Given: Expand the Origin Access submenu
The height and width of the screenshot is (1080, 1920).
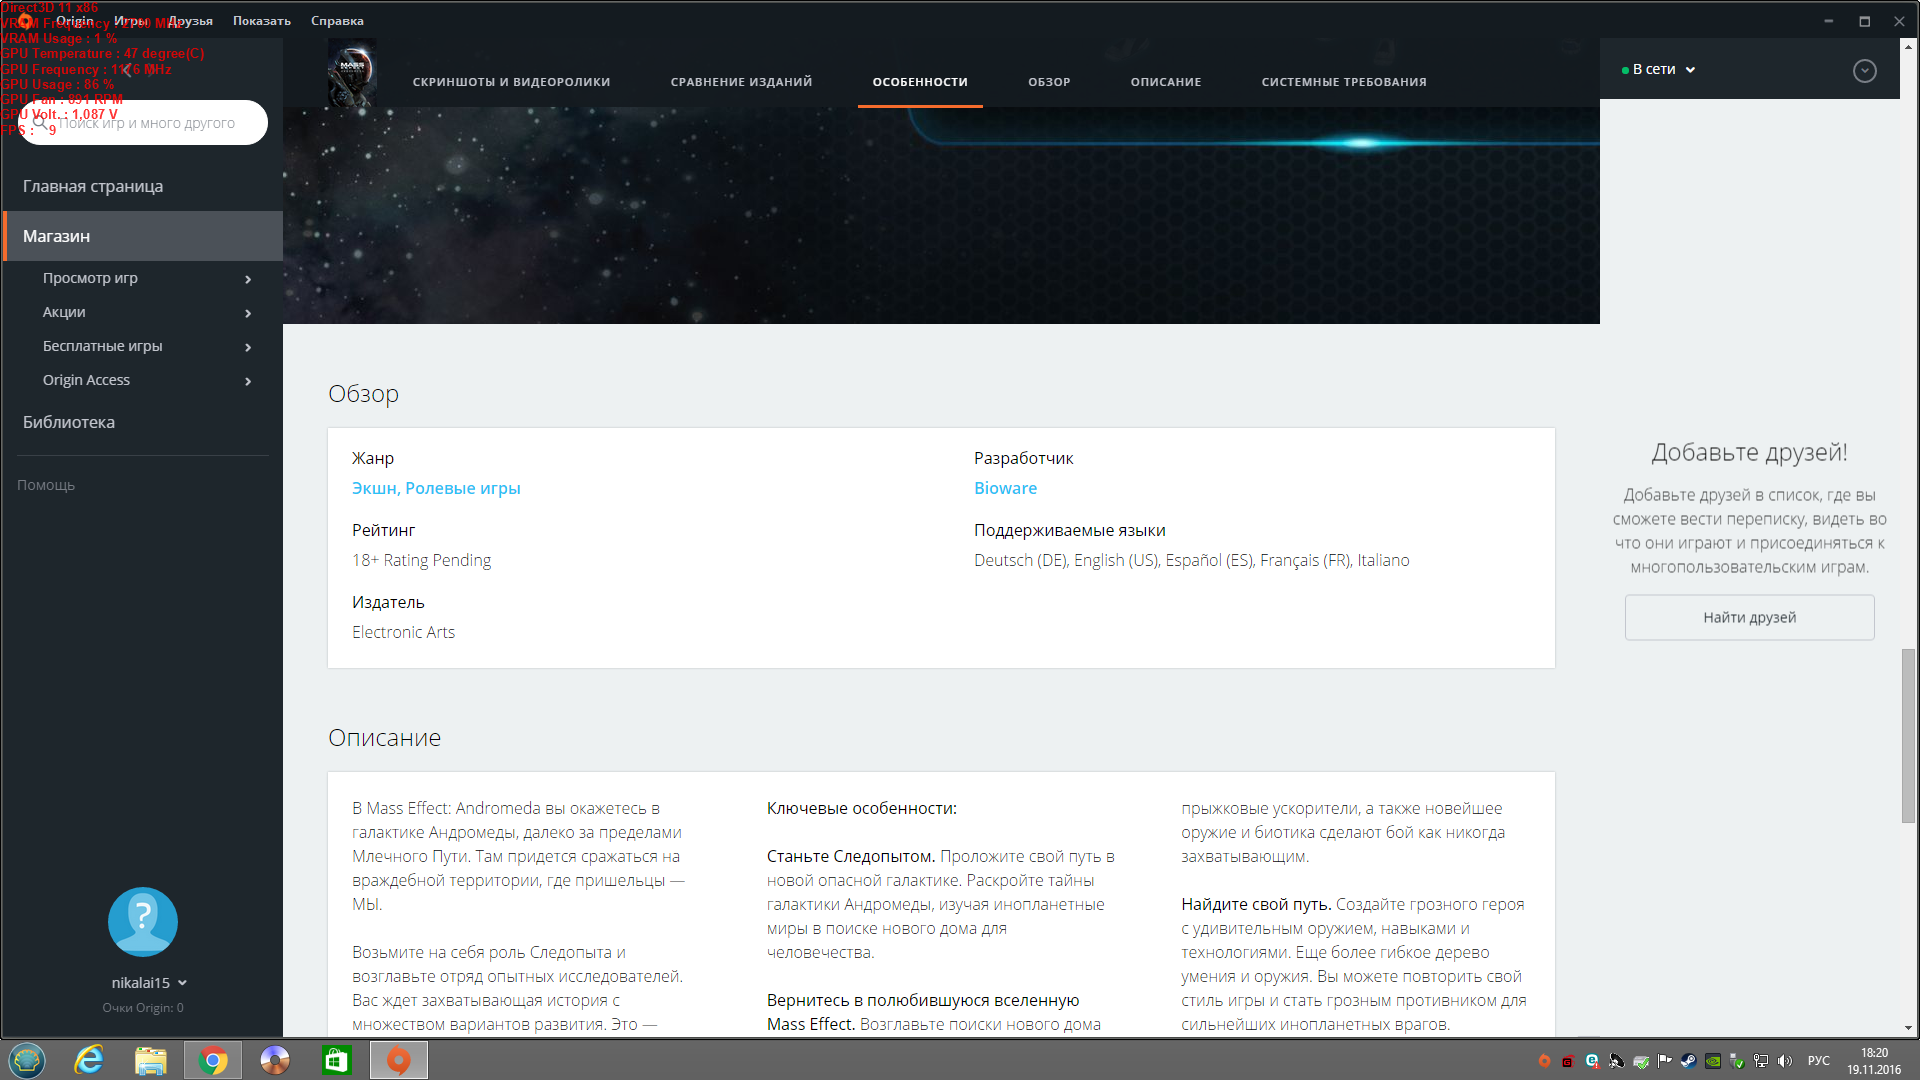Looking at the screenshot, I should [248, 381].
